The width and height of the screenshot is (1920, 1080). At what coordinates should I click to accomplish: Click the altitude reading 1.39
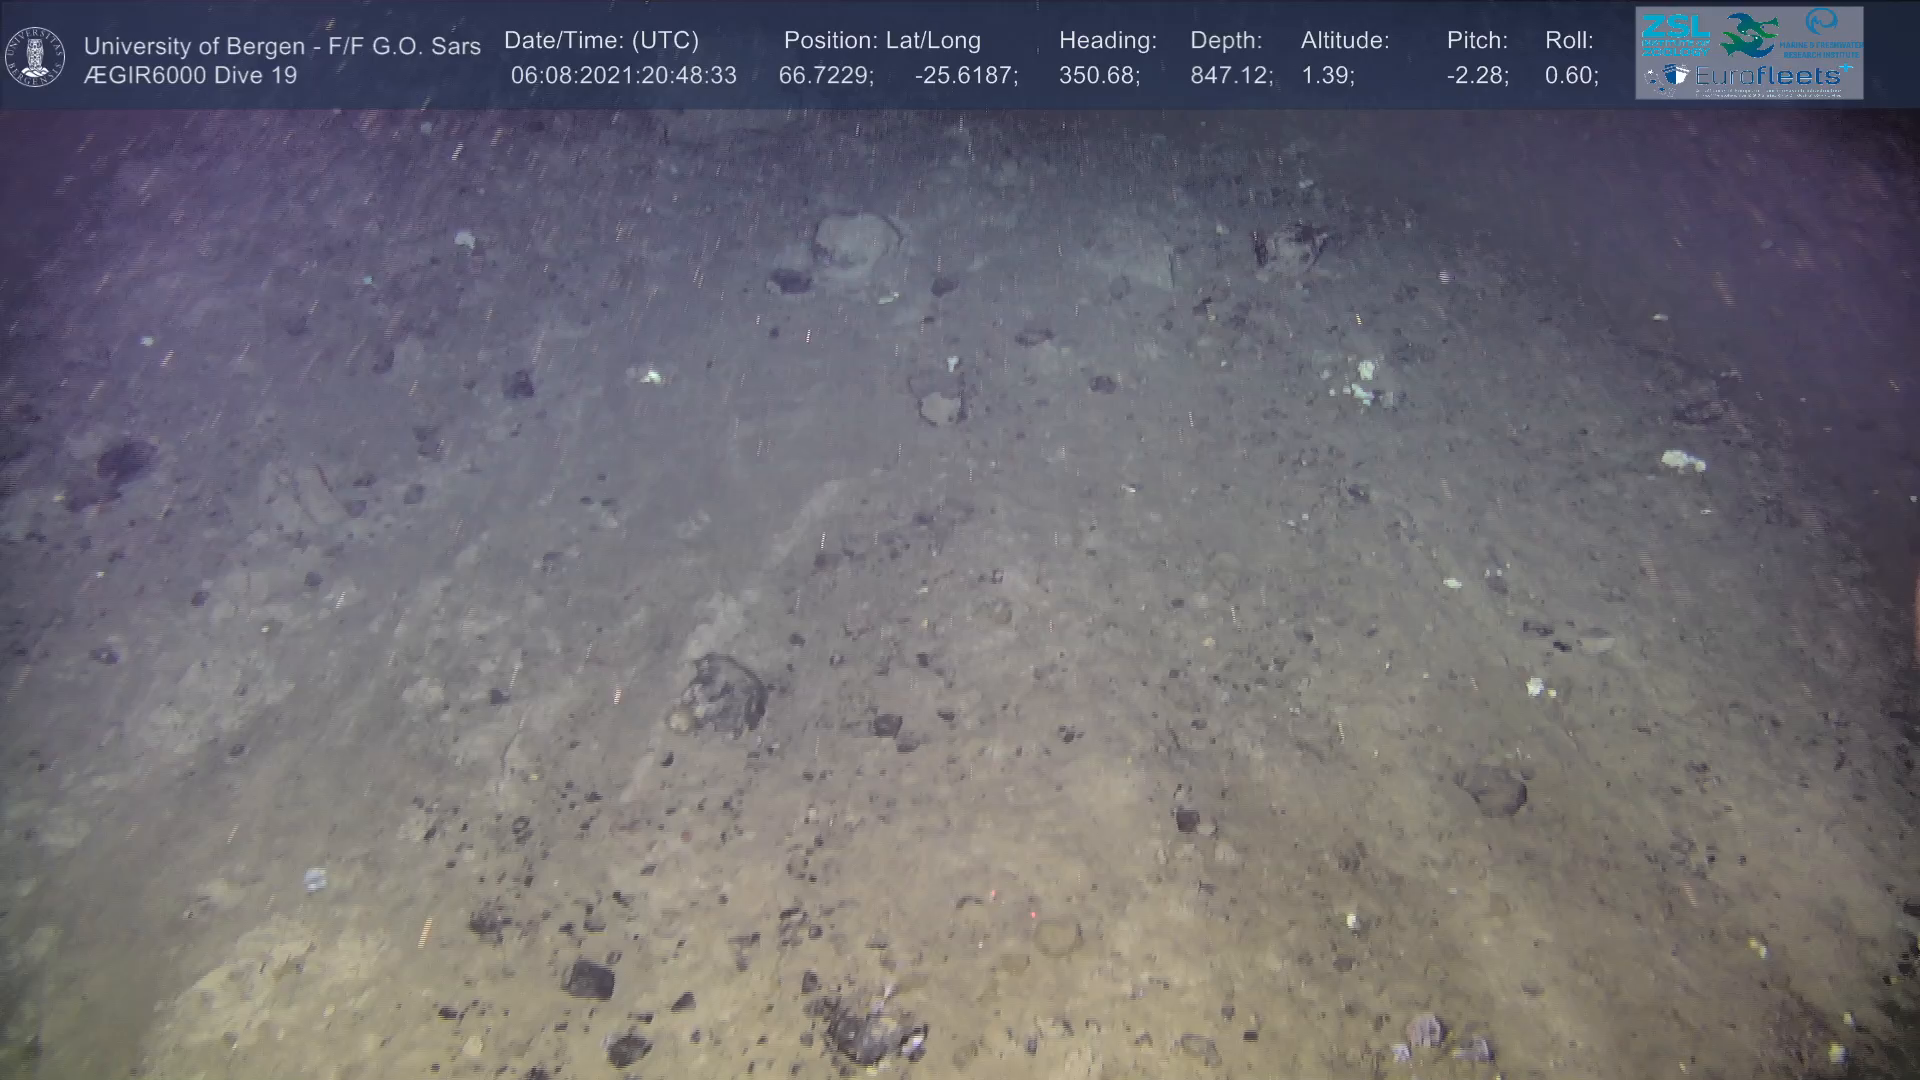coord(1327,76)
